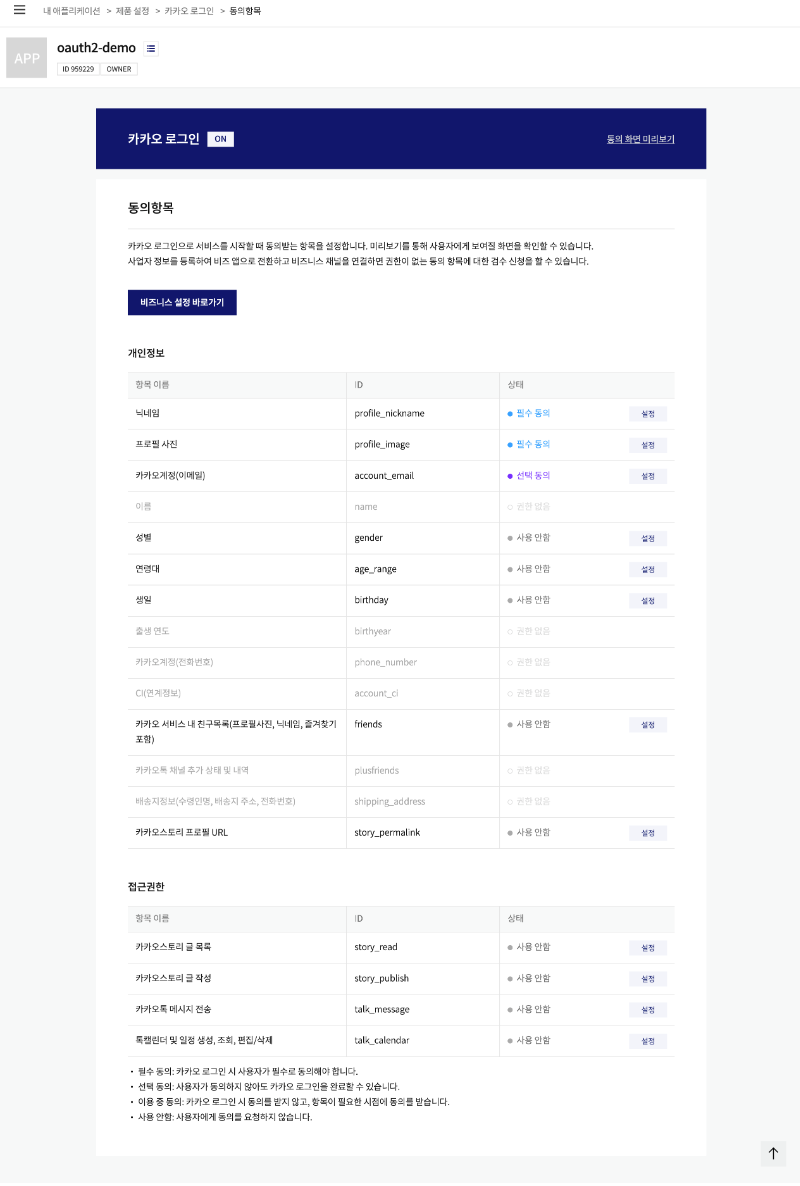Click 설정 for profile_image row
This screenshot has width=800, height=1186.
tap(648, 446)
